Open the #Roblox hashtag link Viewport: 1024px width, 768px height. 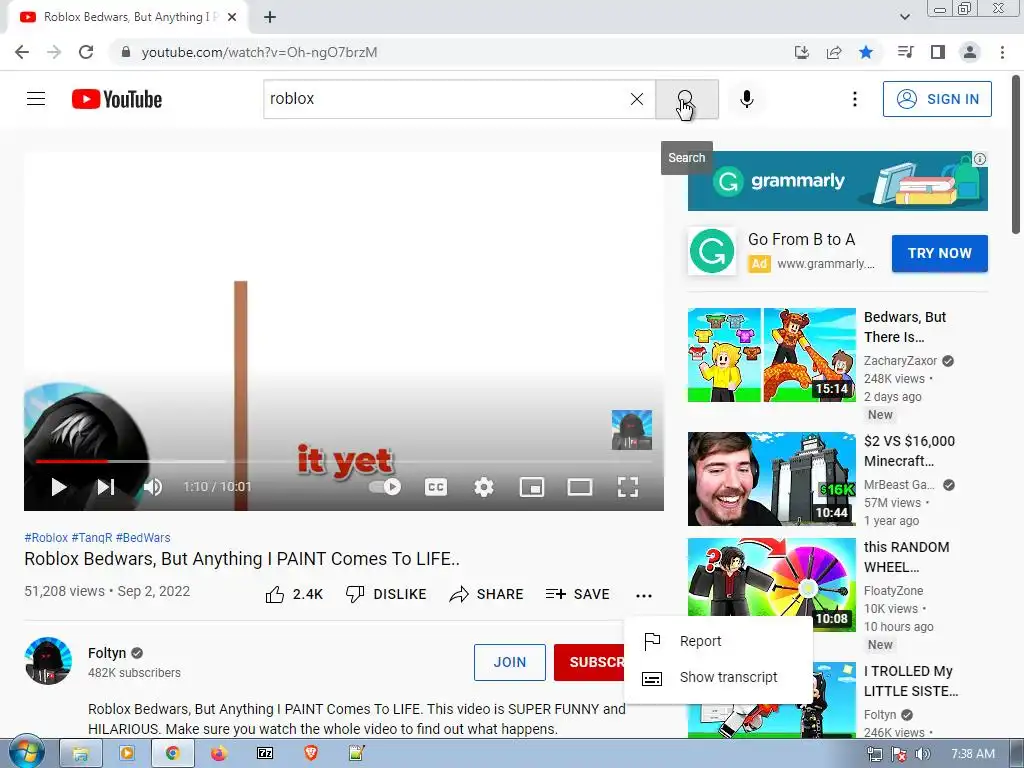click(x=46, y=537)
